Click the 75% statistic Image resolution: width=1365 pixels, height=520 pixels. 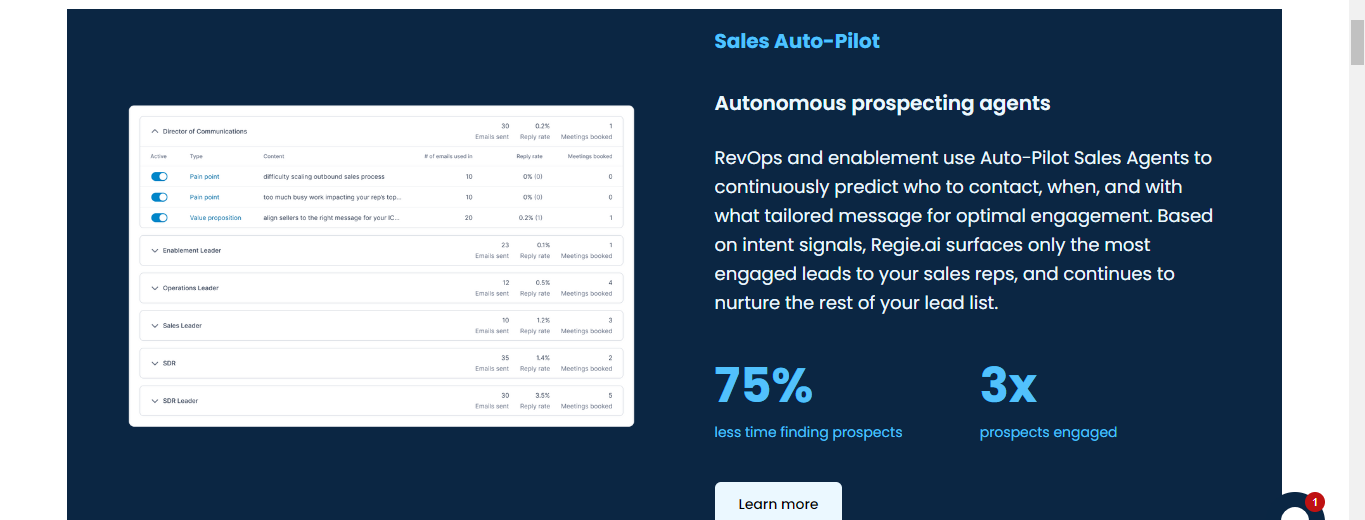[763, 386]
